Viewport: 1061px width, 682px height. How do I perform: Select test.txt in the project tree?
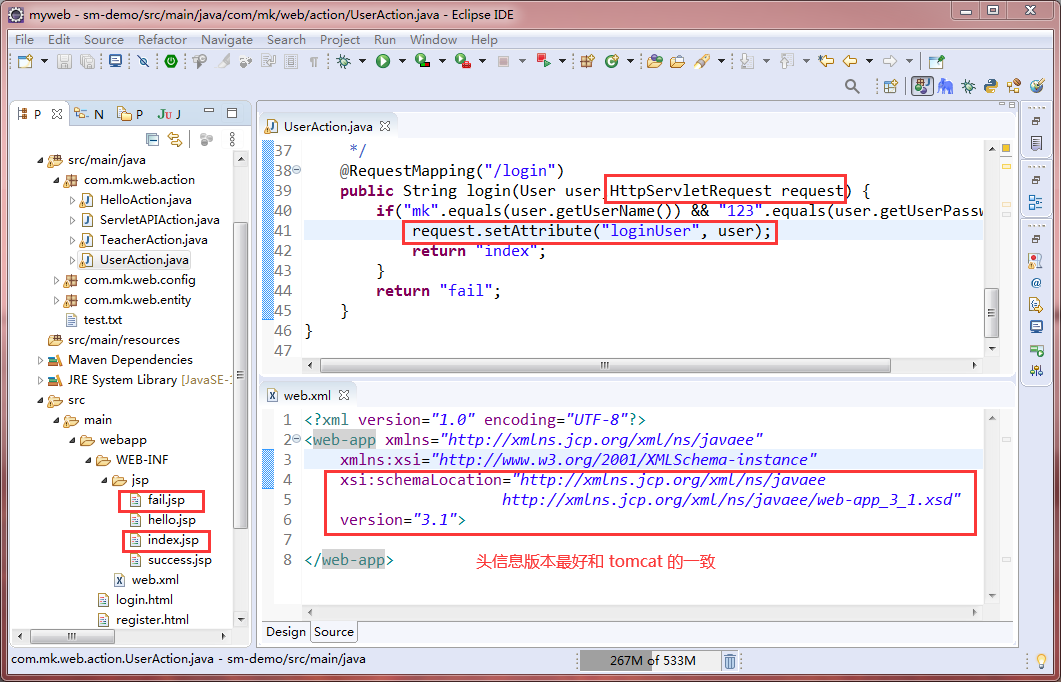pyautogui.click(x=102, y=320)
